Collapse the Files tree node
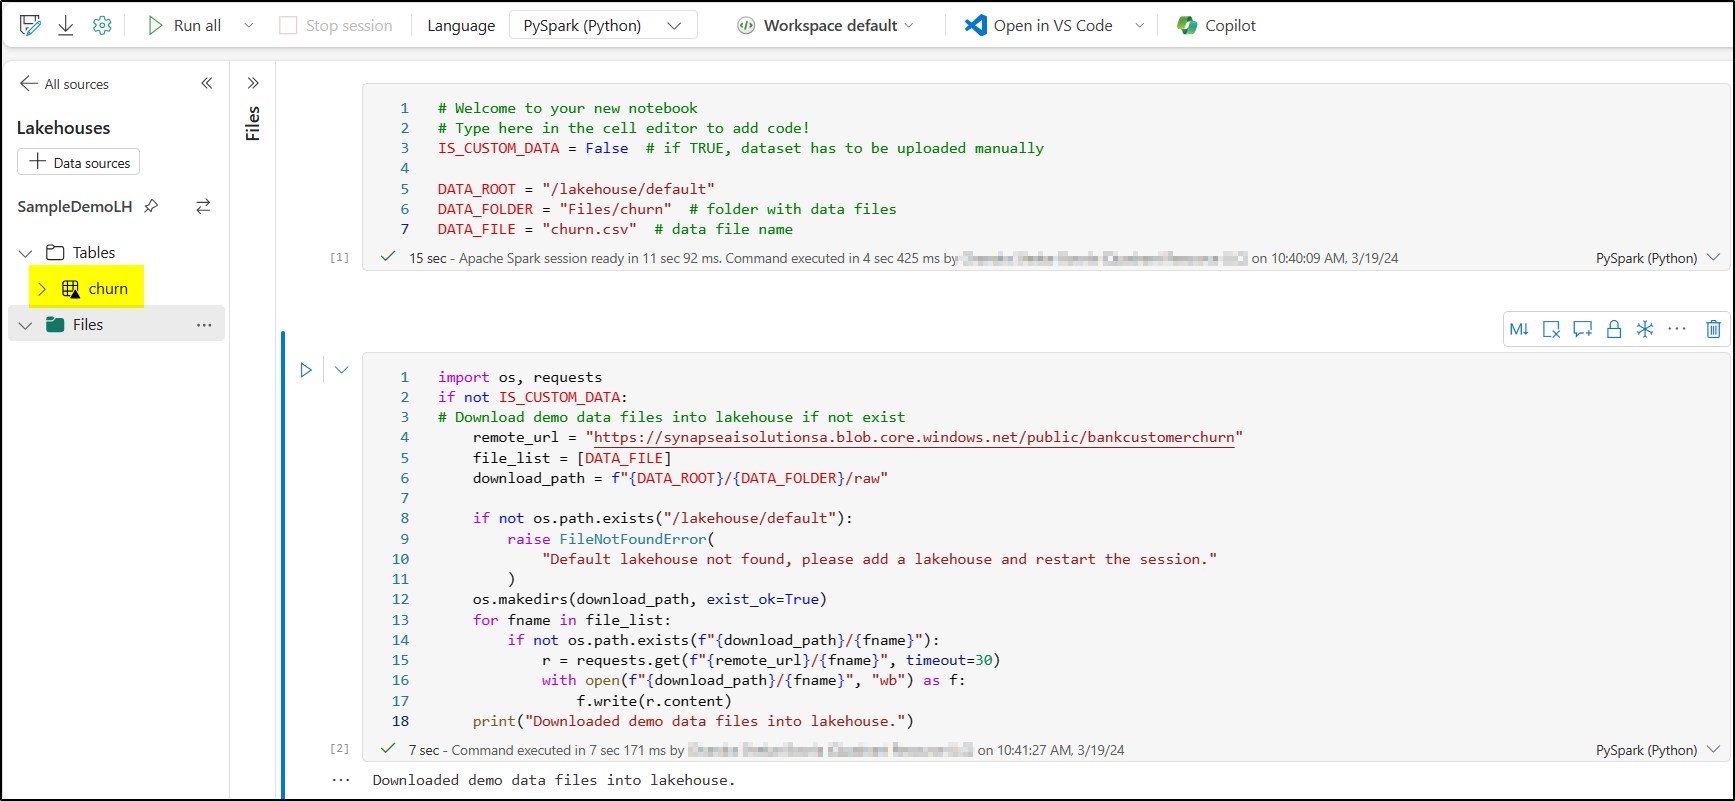 (x=25, y=325)
